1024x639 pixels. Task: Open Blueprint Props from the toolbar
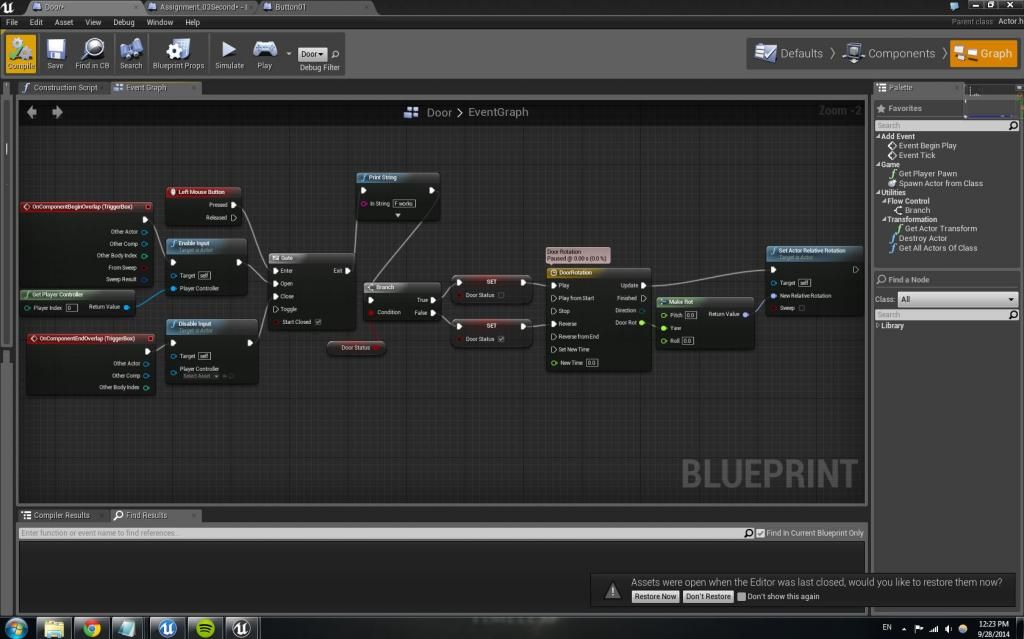click(178, 52)
